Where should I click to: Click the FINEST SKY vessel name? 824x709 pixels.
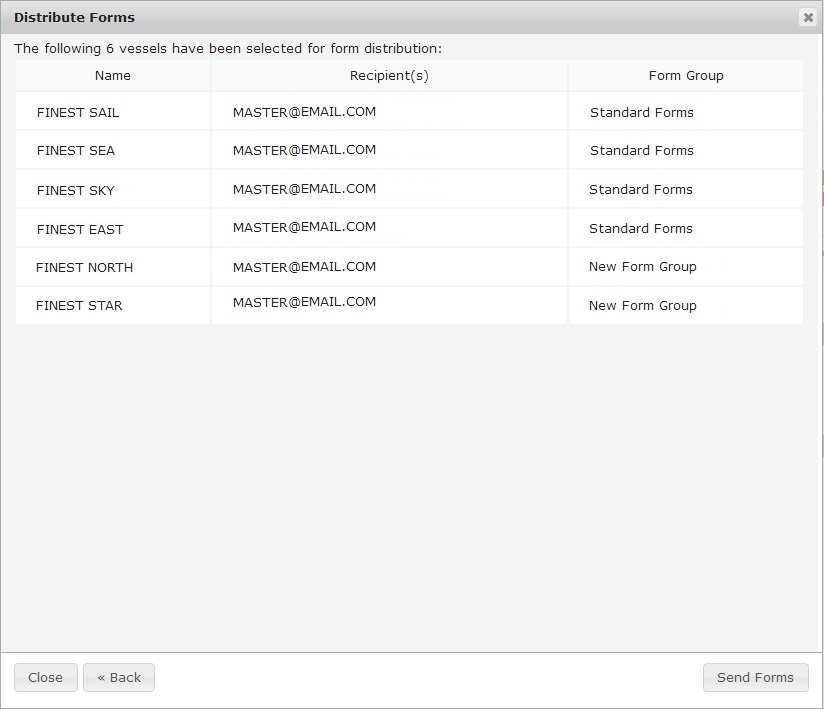(78, 190)
